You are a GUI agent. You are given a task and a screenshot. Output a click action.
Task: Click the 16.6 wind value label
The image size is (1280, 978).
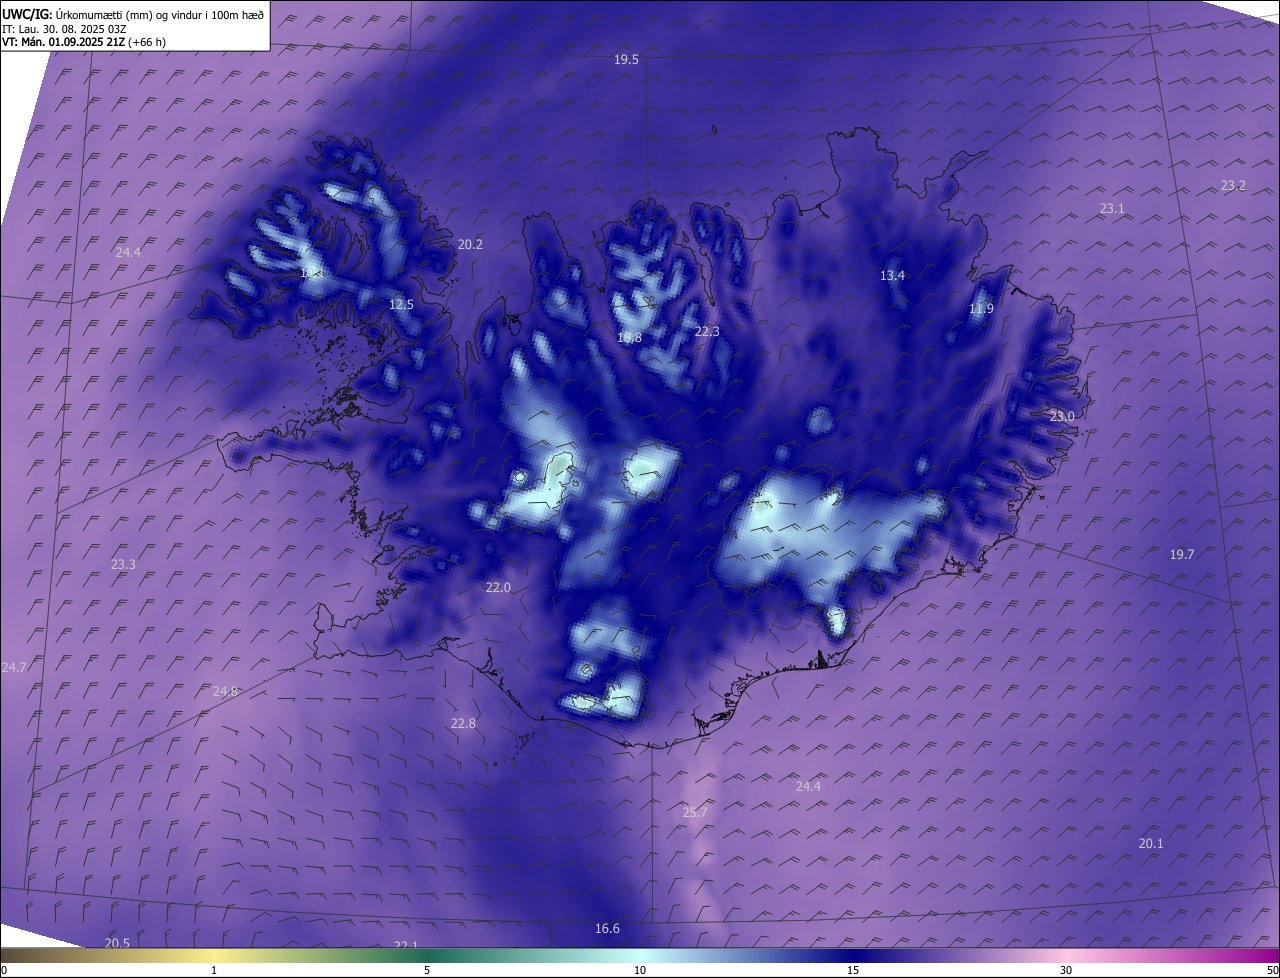[x=607, y=929]
